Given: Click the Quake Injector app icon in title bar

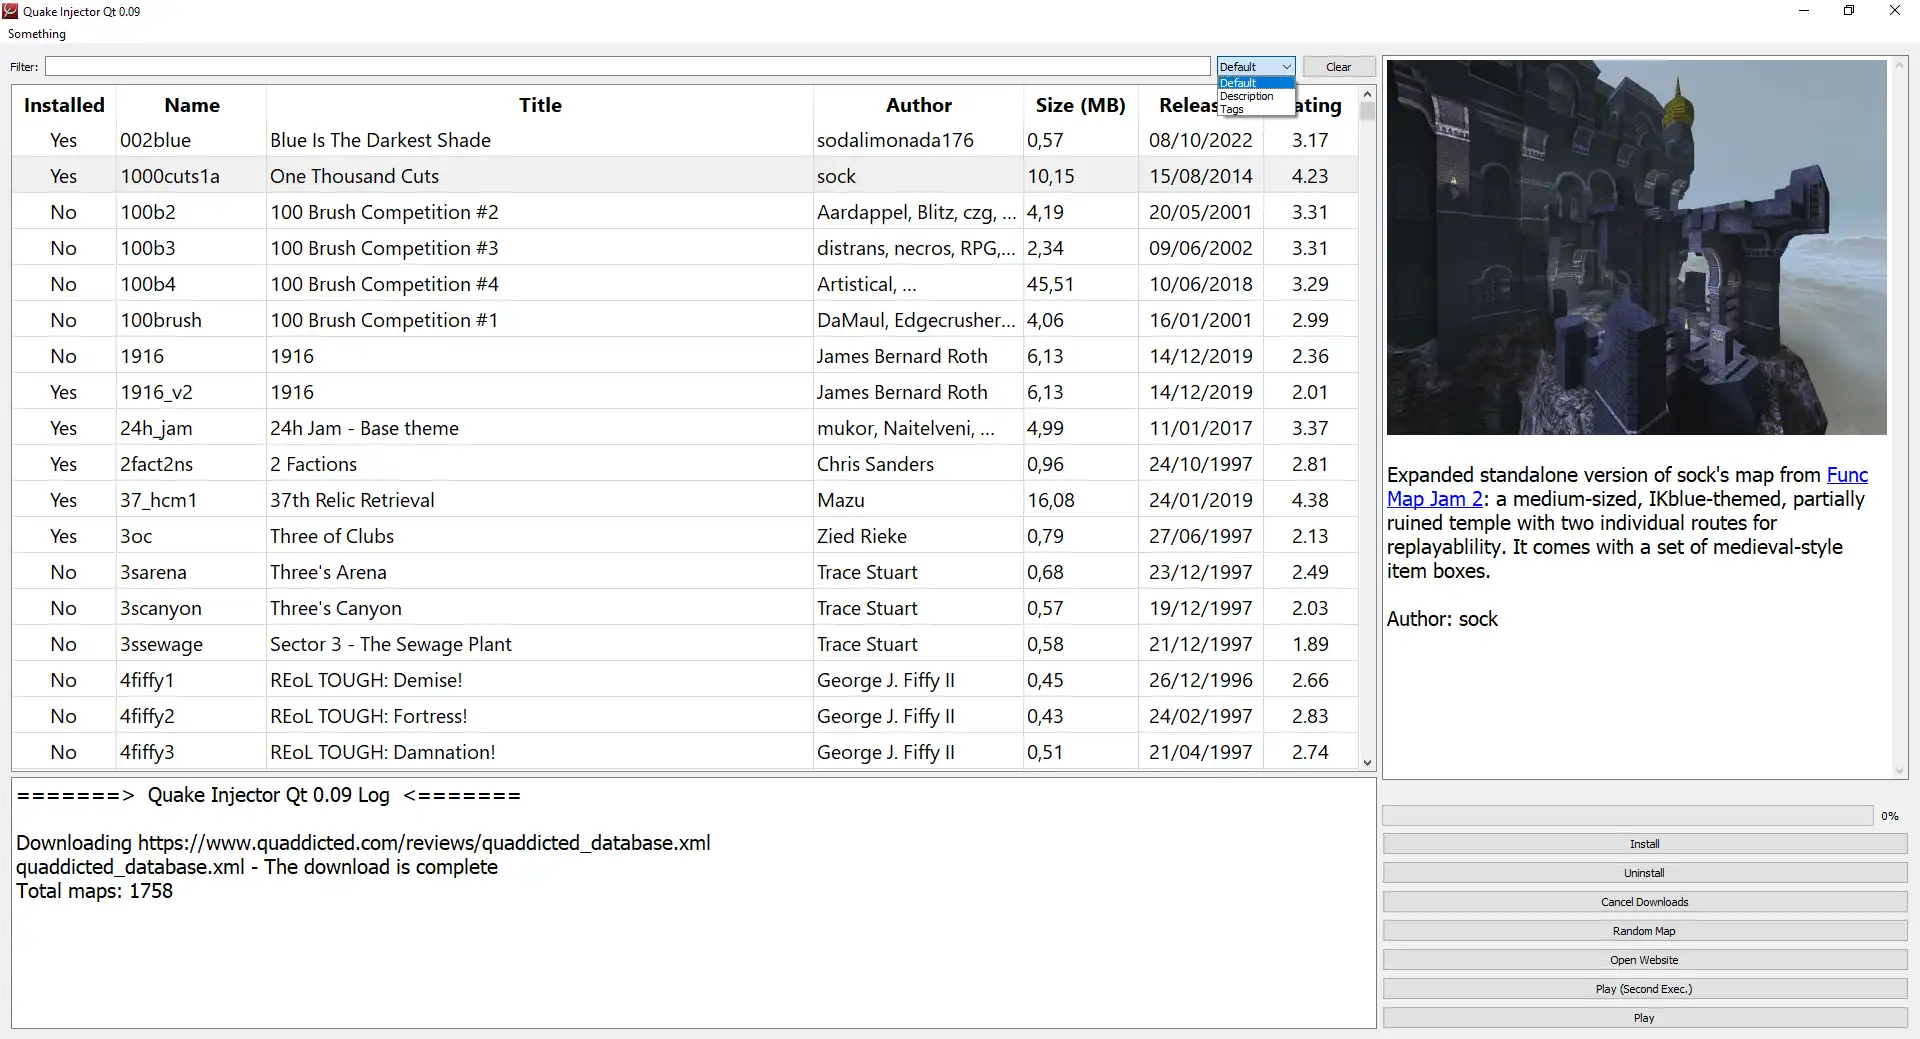Looking at the screenshot, I should (11, 11).
